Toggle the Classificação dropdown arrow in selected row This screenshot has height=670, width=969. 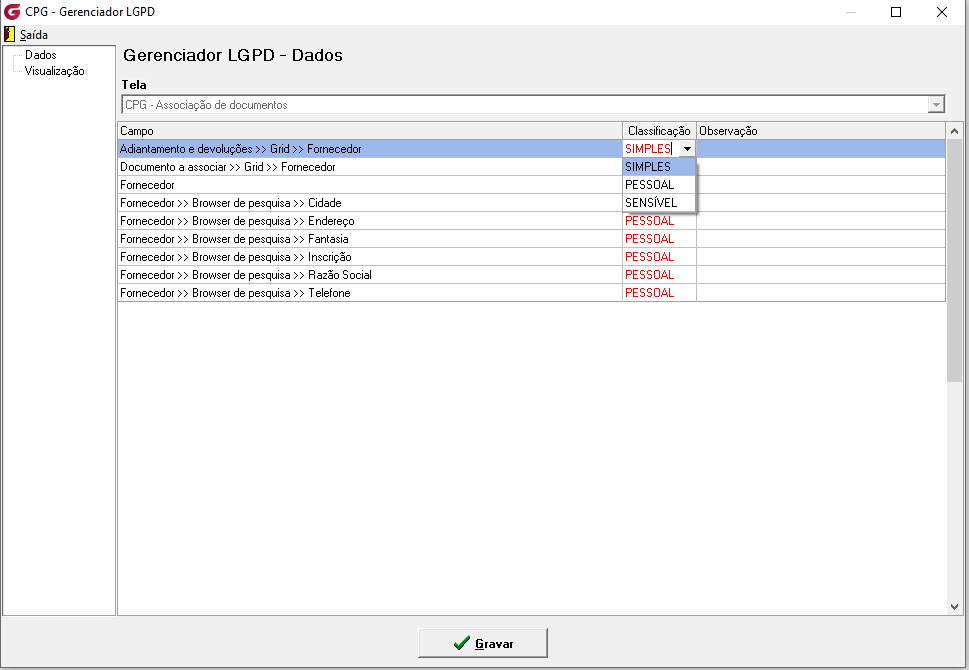click(687, 149)
